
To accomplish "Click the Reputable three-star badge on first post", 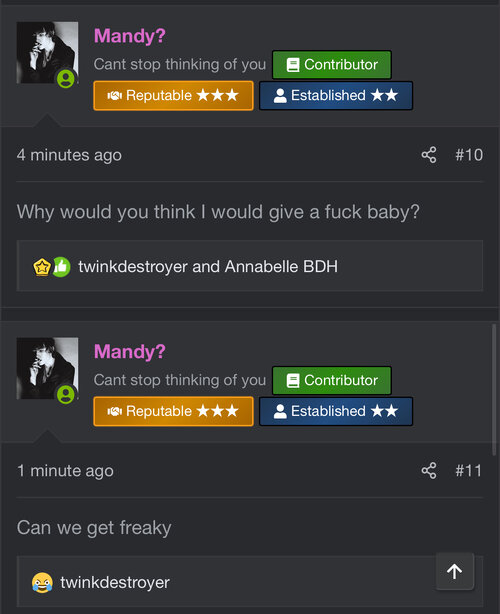I will [173, 96].
